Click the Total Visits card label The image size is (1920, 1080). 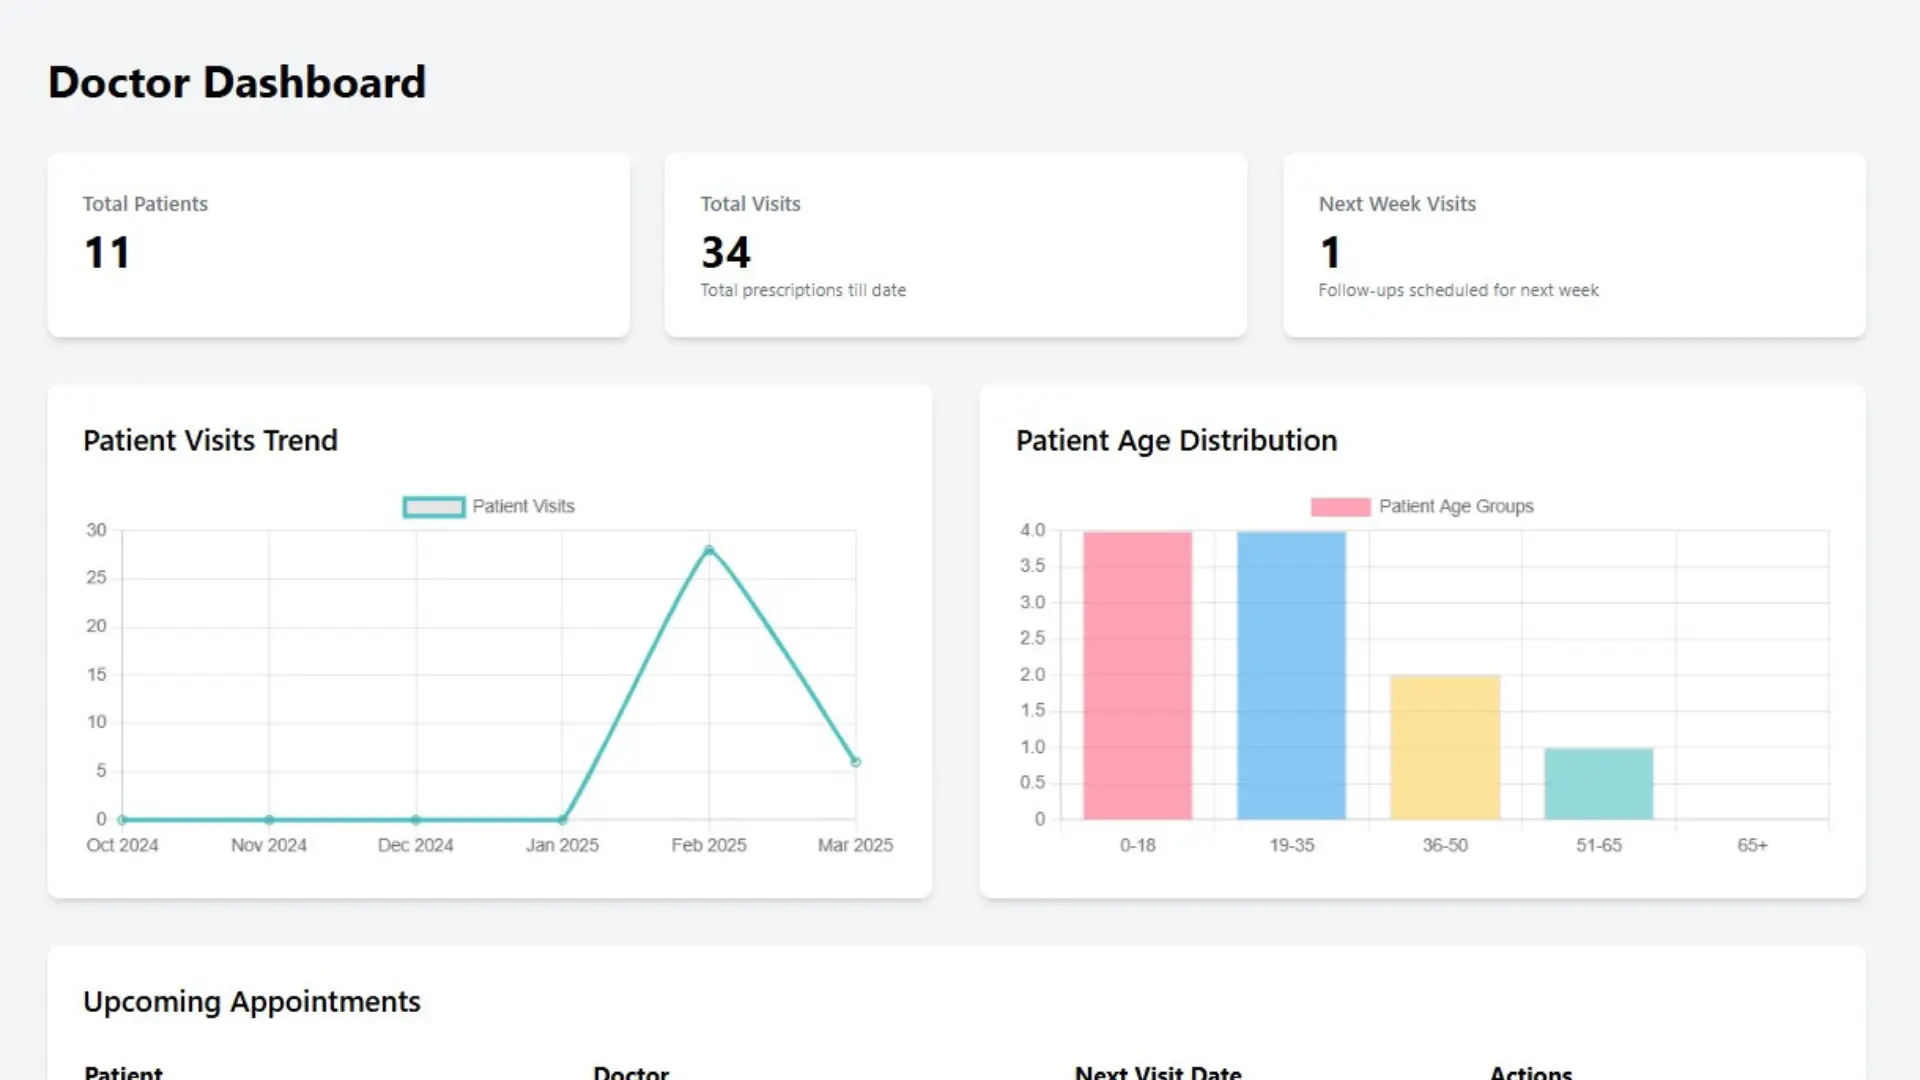[x=750, y=204]
